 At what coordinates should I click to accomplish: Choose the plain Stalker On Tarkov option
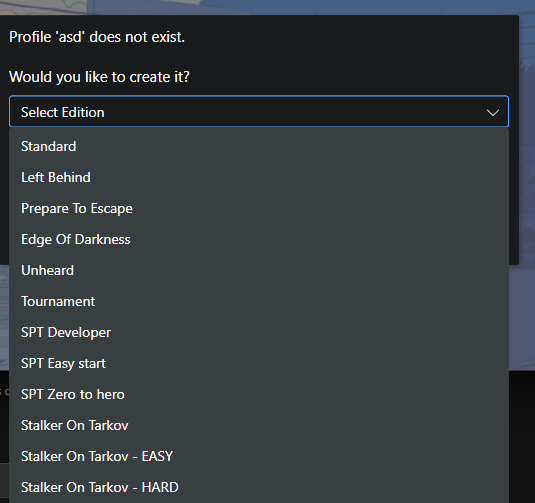259,426
